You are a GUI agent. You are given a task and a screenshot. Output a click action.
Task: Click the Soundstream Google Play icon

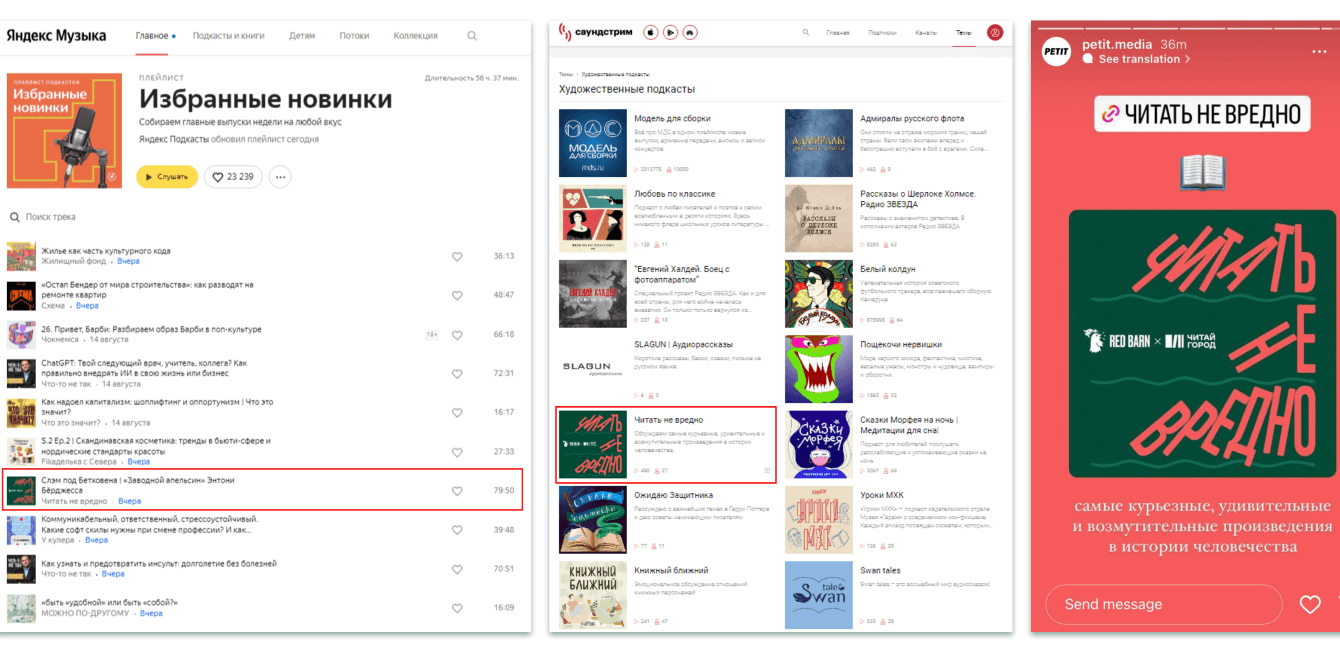670,32
